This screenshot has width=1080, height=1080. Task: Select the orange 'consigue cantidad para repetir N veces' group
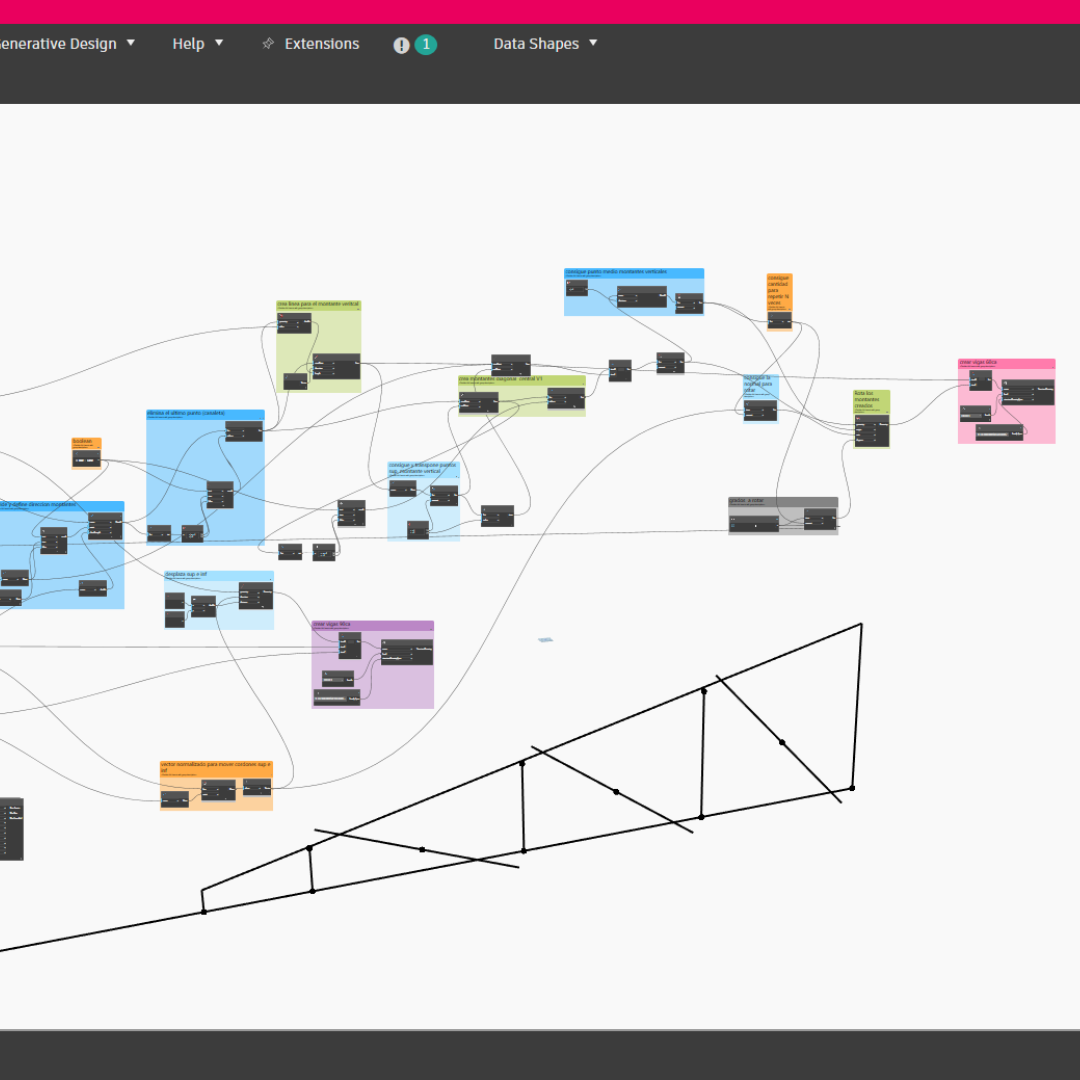click(779, 292)
